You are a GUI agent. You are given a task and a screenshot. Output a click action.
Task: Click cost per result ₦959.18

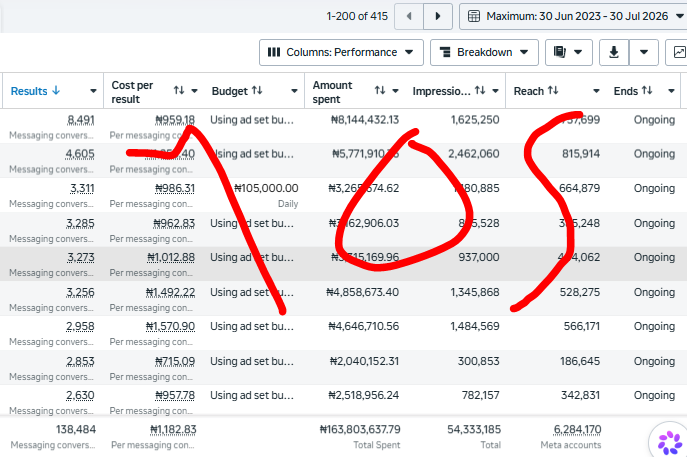point(175,120)
